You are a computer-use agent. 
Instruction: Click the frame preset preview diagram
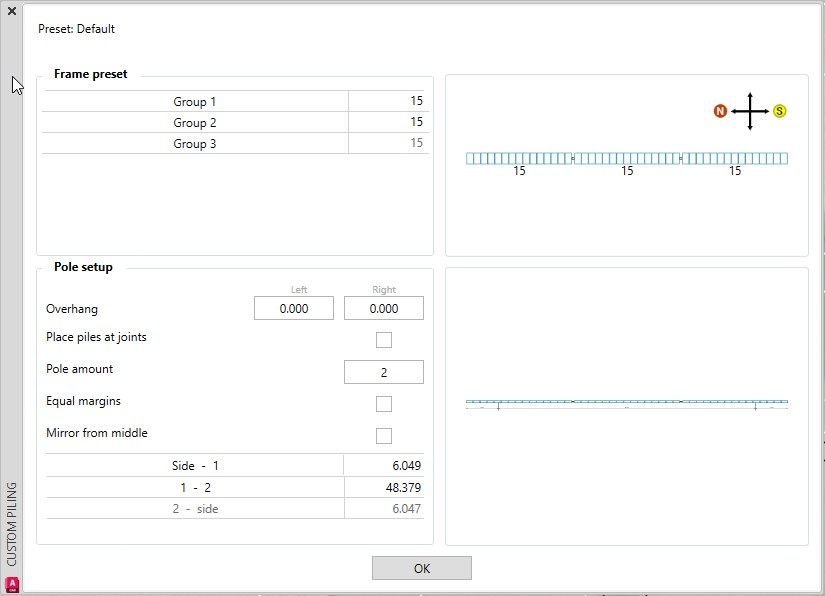(x=627, y=159)
